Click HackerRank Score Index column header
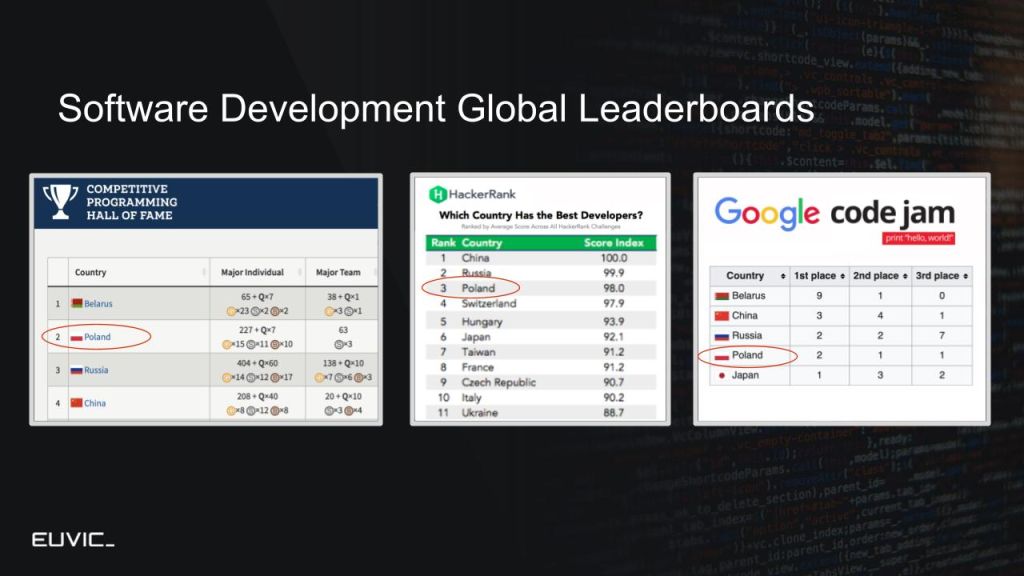This screenshot has height=576, width=1024. 613,243
